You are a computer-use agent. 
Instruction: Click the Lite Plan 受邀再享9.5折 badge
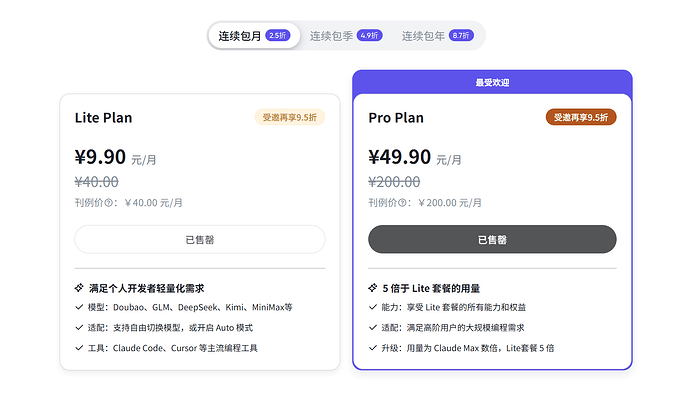pos(290,117)
